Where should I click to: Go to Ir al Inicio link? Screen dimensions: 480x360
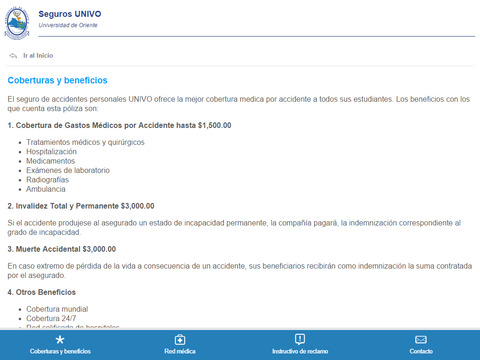[38, 56]
